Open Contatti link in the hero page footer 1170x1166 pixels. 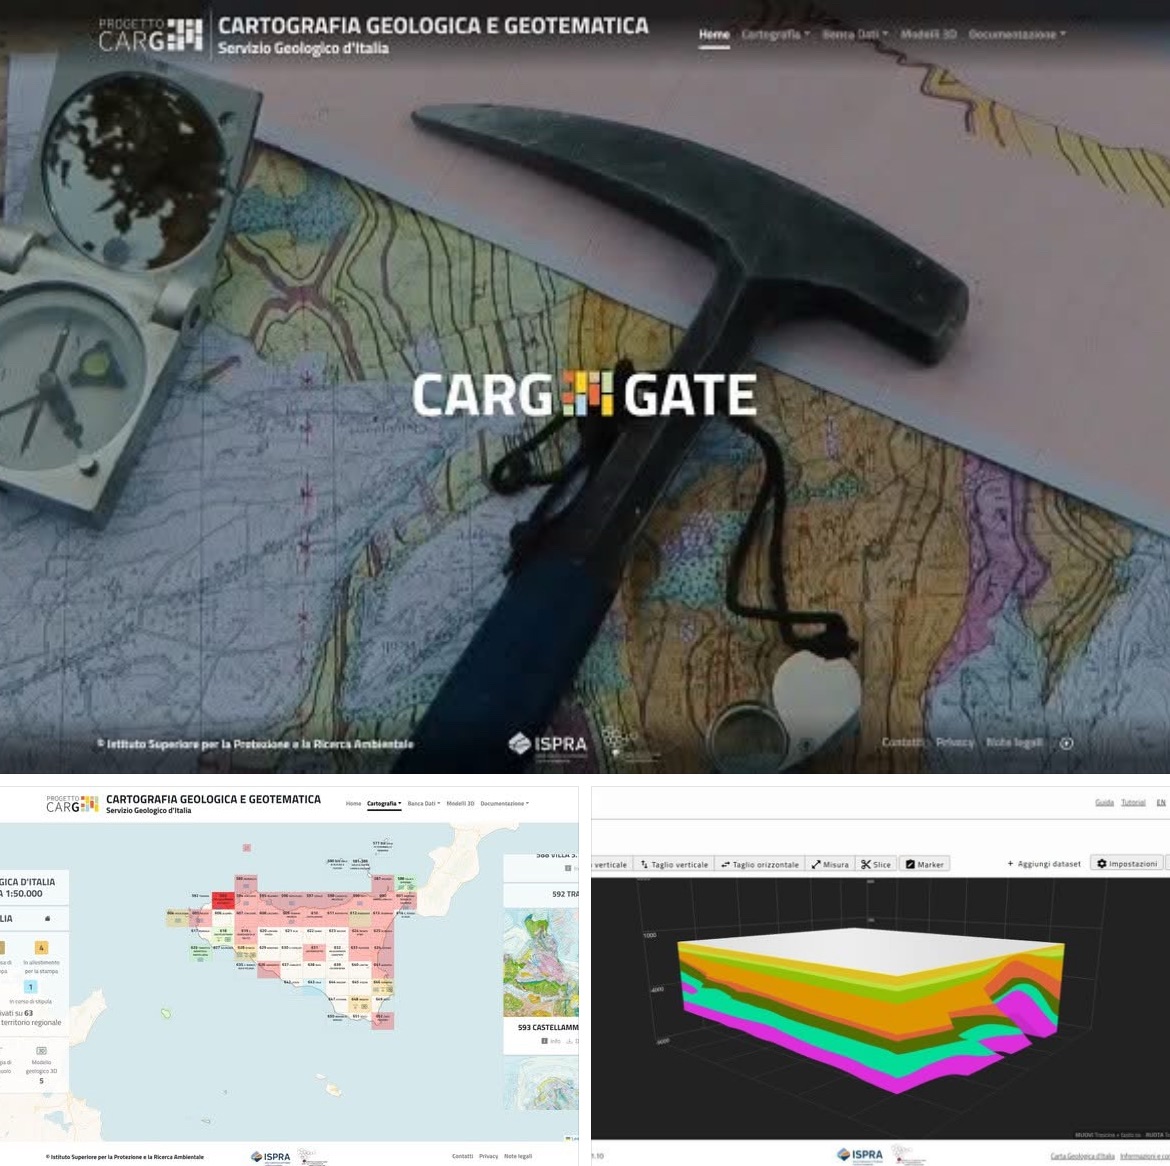(x=901, y=742)
